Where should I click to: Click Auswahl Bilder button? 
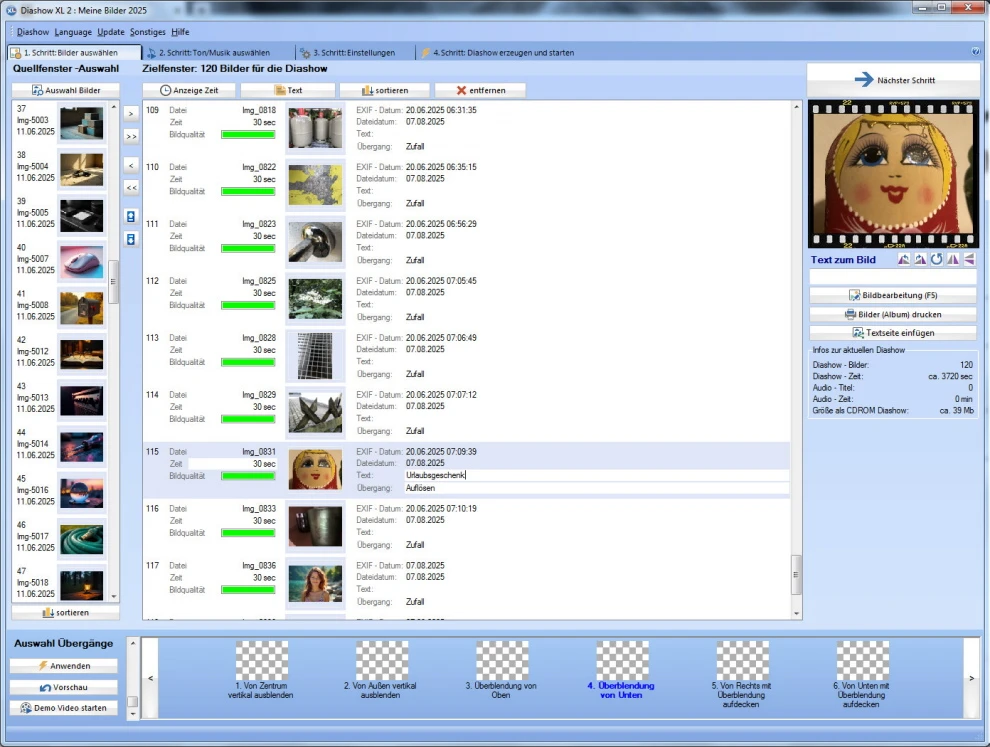[66, 90]
